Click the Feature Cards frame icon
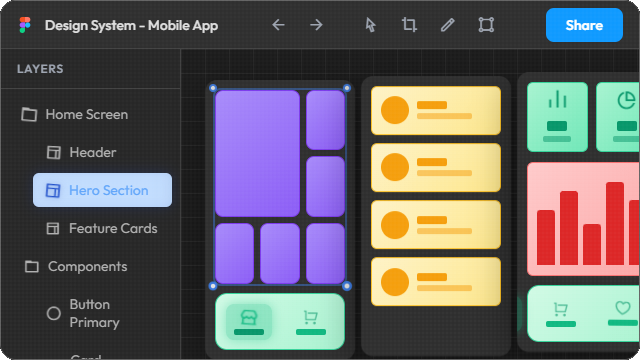This screenshot has height=360, width=640. coord(53,229)
